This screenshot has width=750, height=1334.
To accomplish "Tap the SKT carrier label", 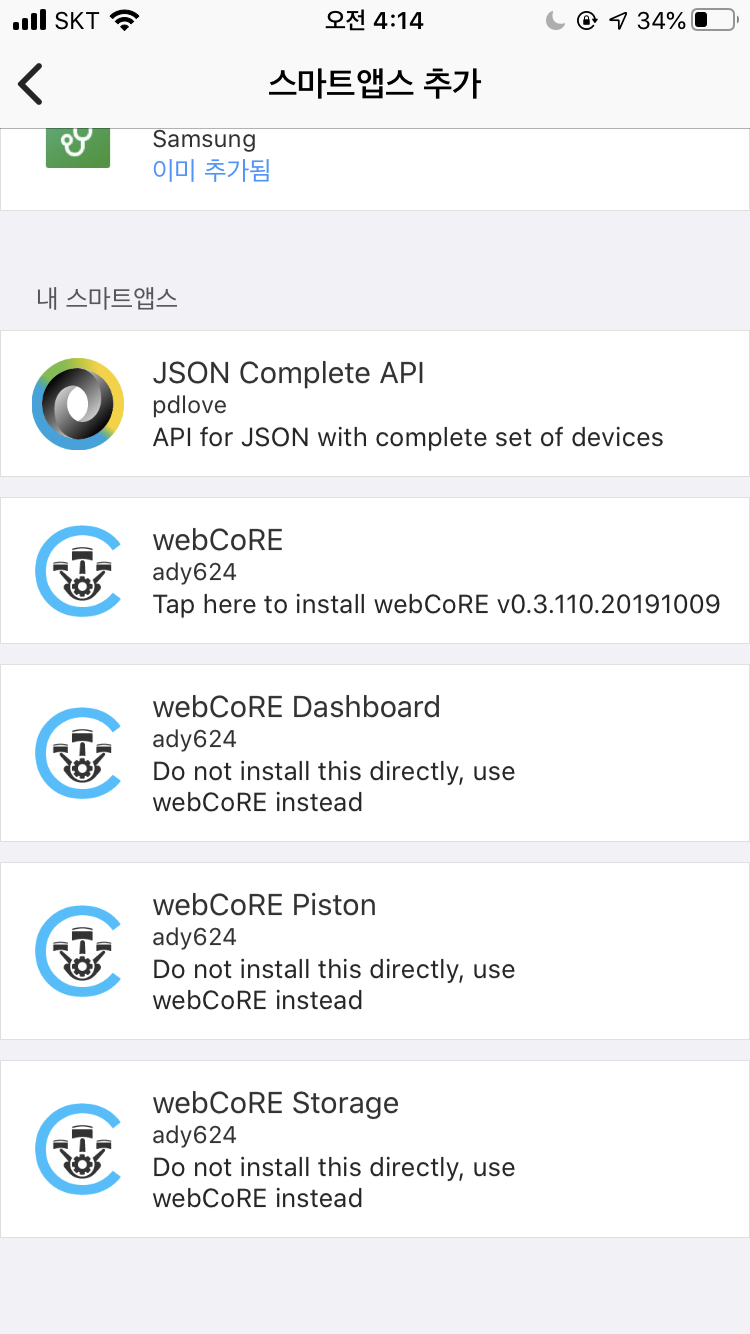I will 78,21.
